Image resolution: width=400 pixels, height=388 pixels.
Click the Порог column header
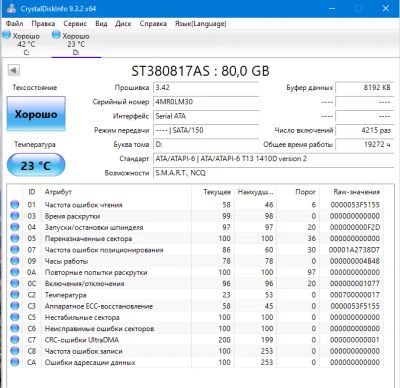pos(298,192)
